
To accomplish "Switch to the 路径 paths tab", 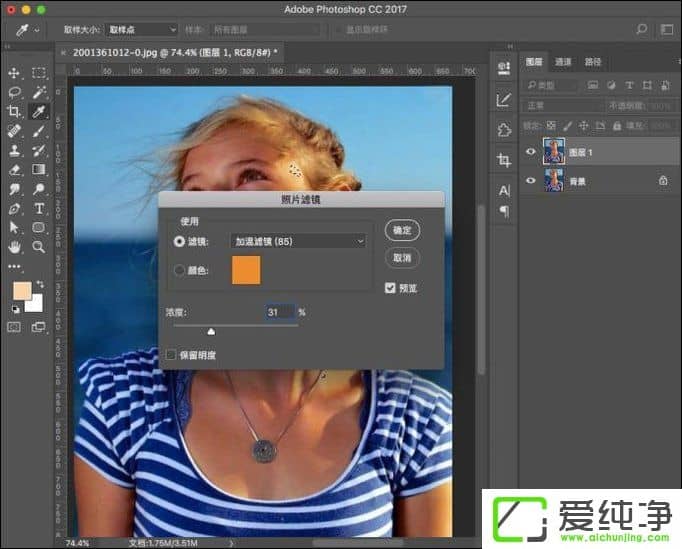I will 593,62.
